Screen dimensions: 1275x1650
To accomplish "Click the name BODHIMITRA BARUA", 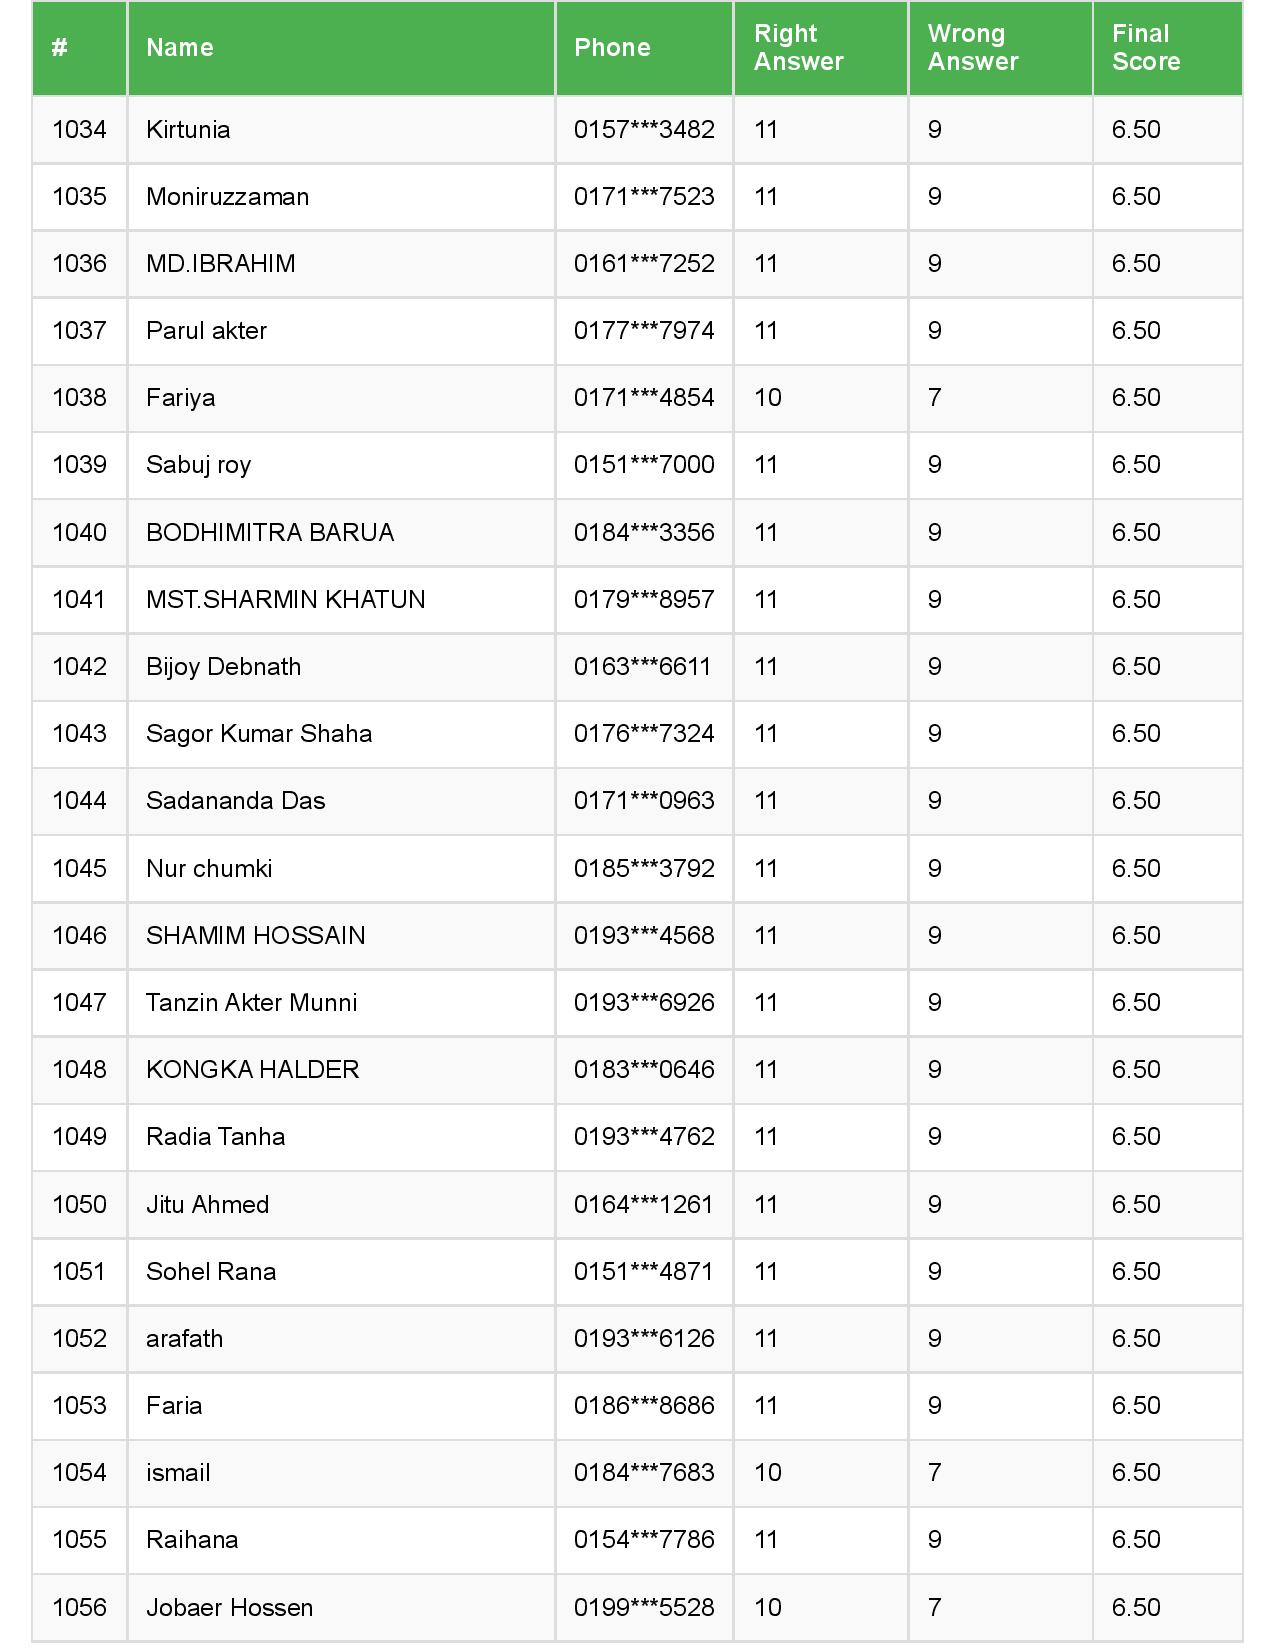I will [x=270, y=532].
